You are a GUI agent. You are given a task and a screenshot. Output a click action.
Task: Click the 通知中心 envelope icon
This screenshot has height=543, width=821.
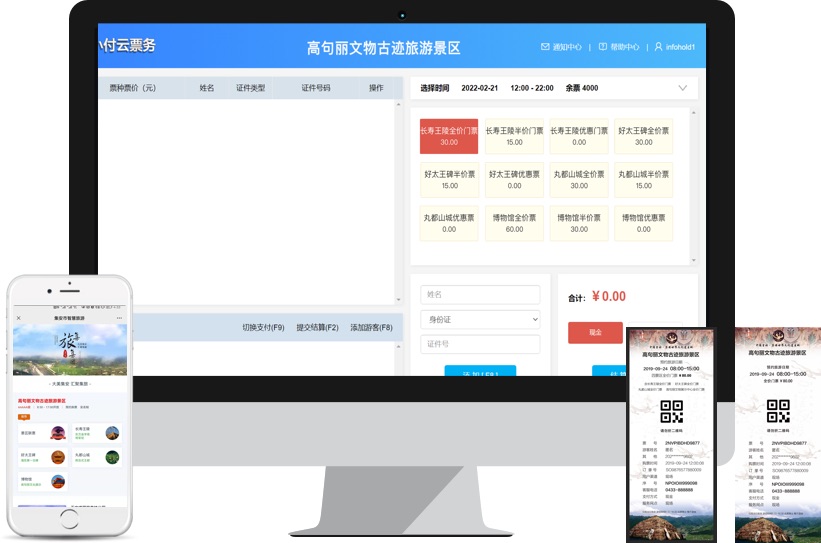pos(545,47)
